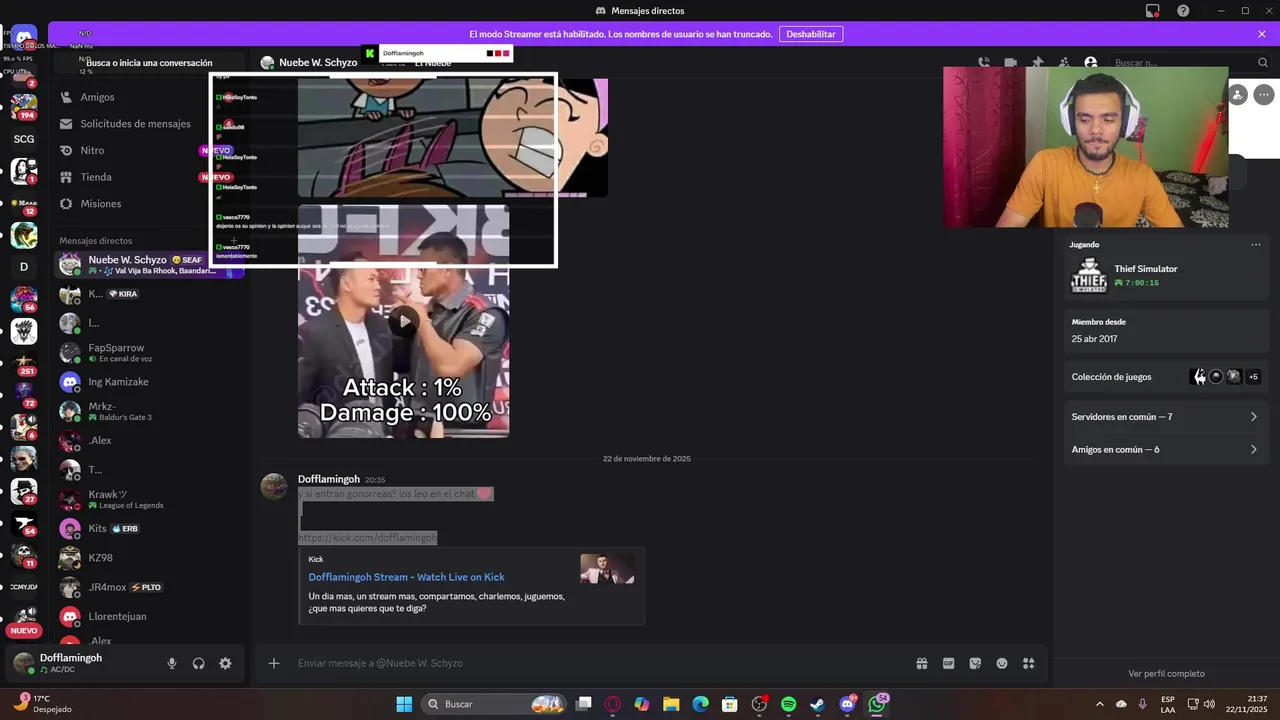1280x720 pixels.
Task: Open the D server icon in sidebar
Action: pyautogui.click(x=24, y=267)
